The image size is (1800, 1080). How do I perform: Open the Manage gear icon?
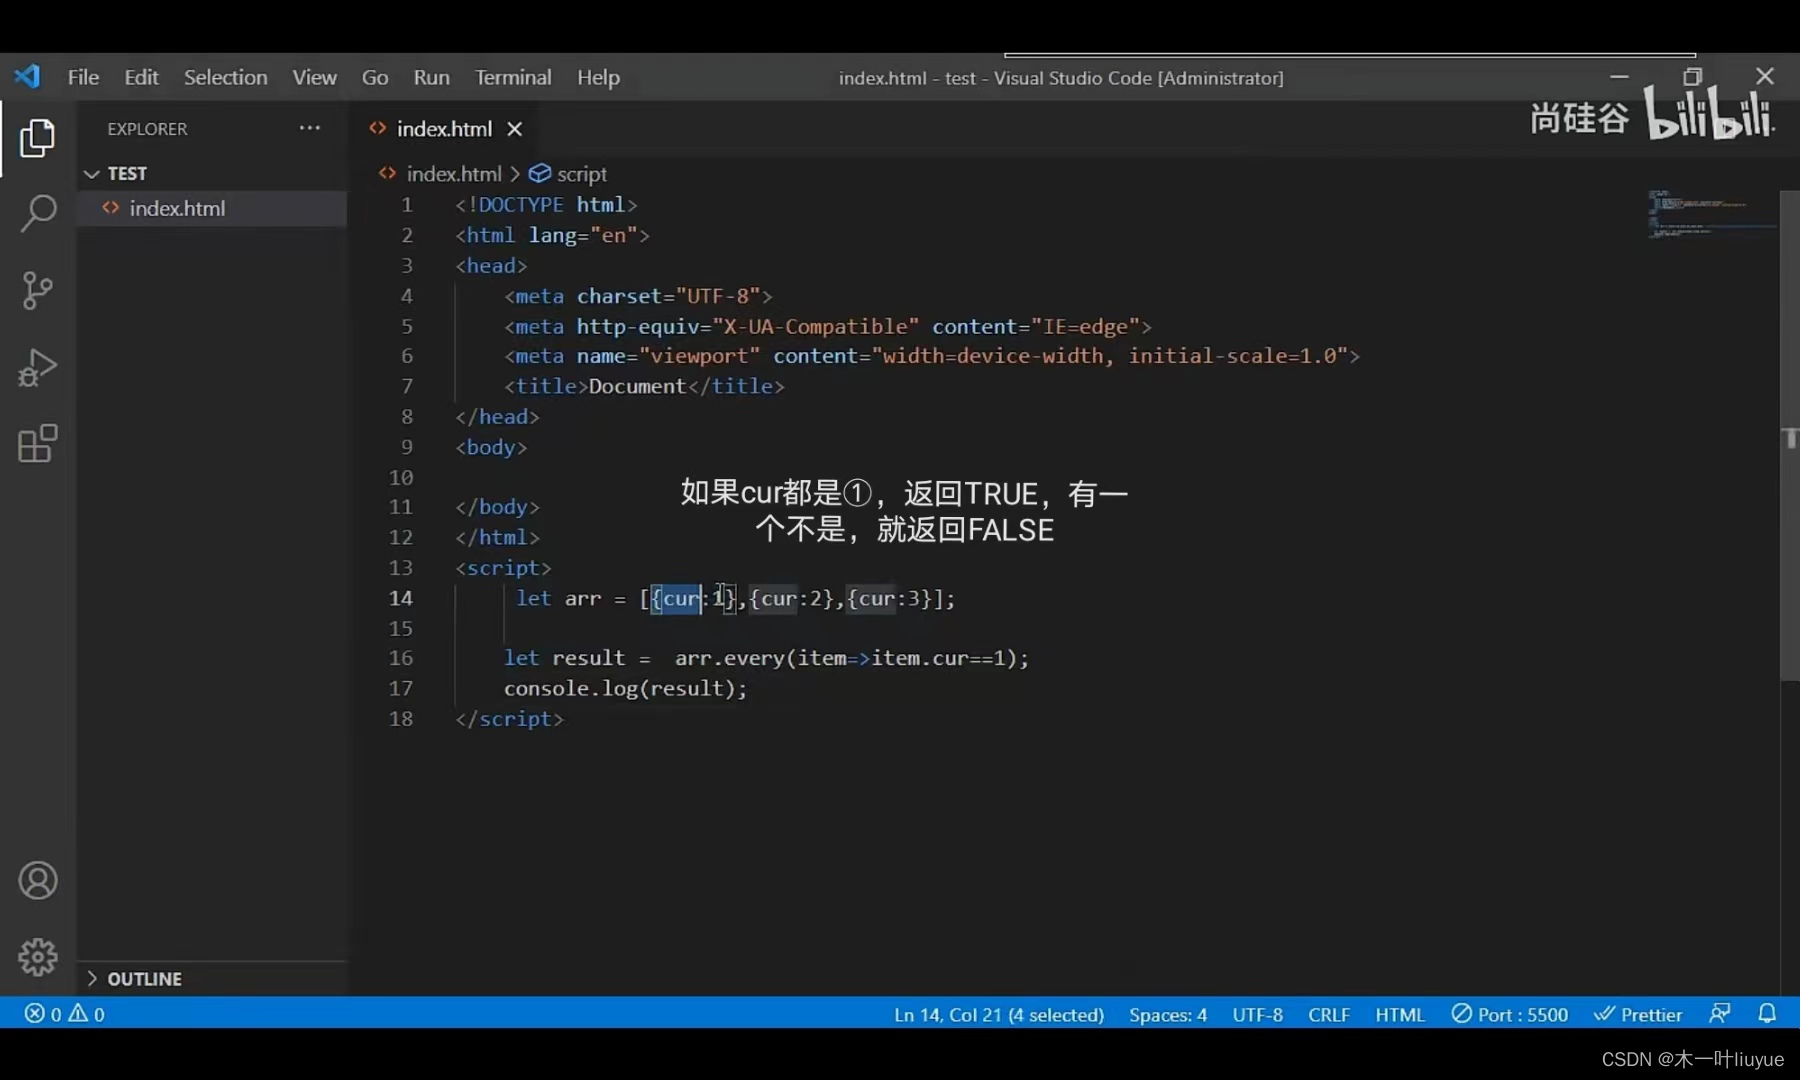pos(38,957)
